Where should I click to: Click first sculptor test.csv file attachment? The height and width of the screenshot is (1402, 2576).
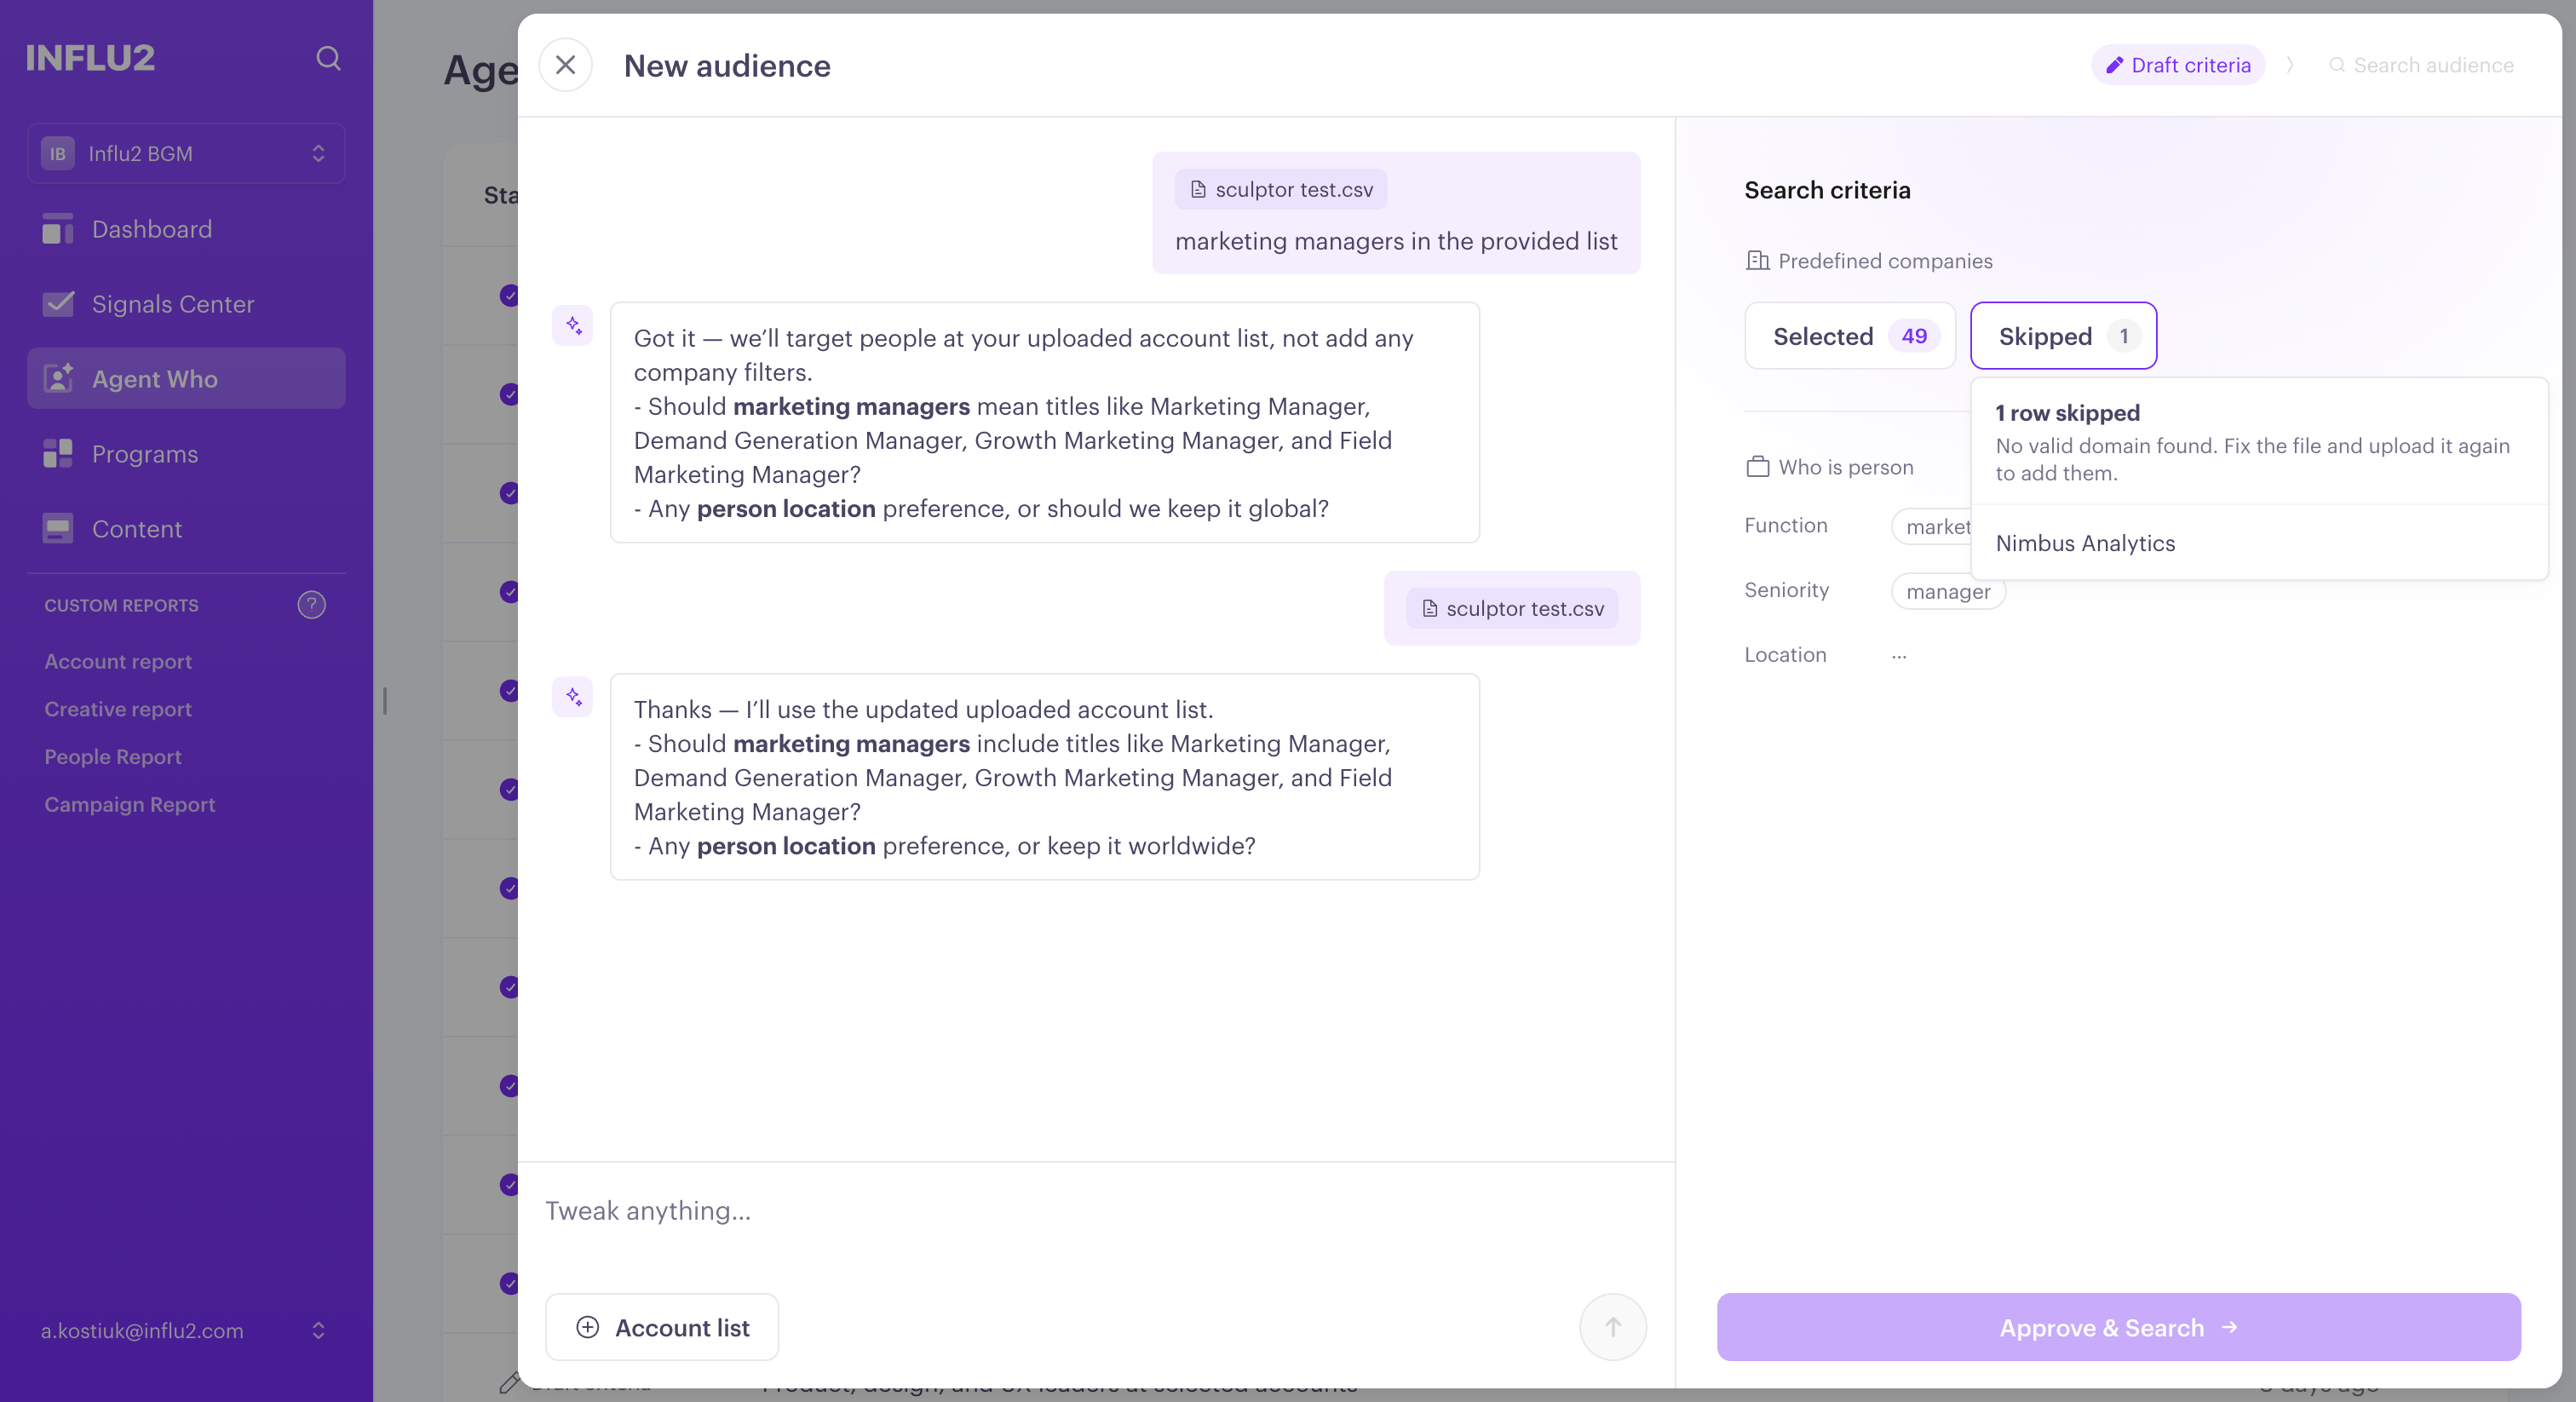click(1281, 189)
